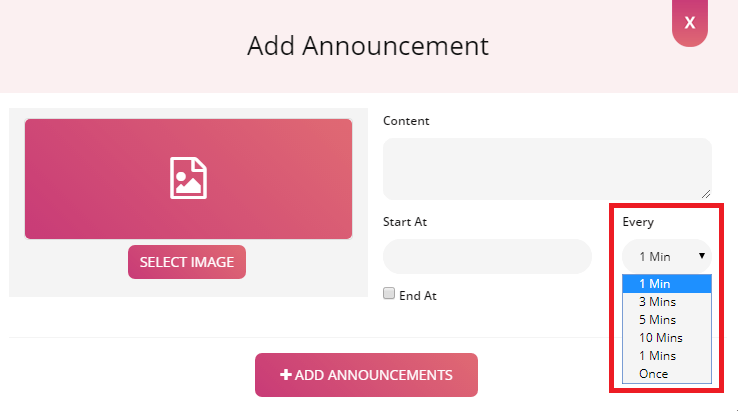Pick the 5 Mins interval option
The image size is (738, 411).
(x=657, y=320)
